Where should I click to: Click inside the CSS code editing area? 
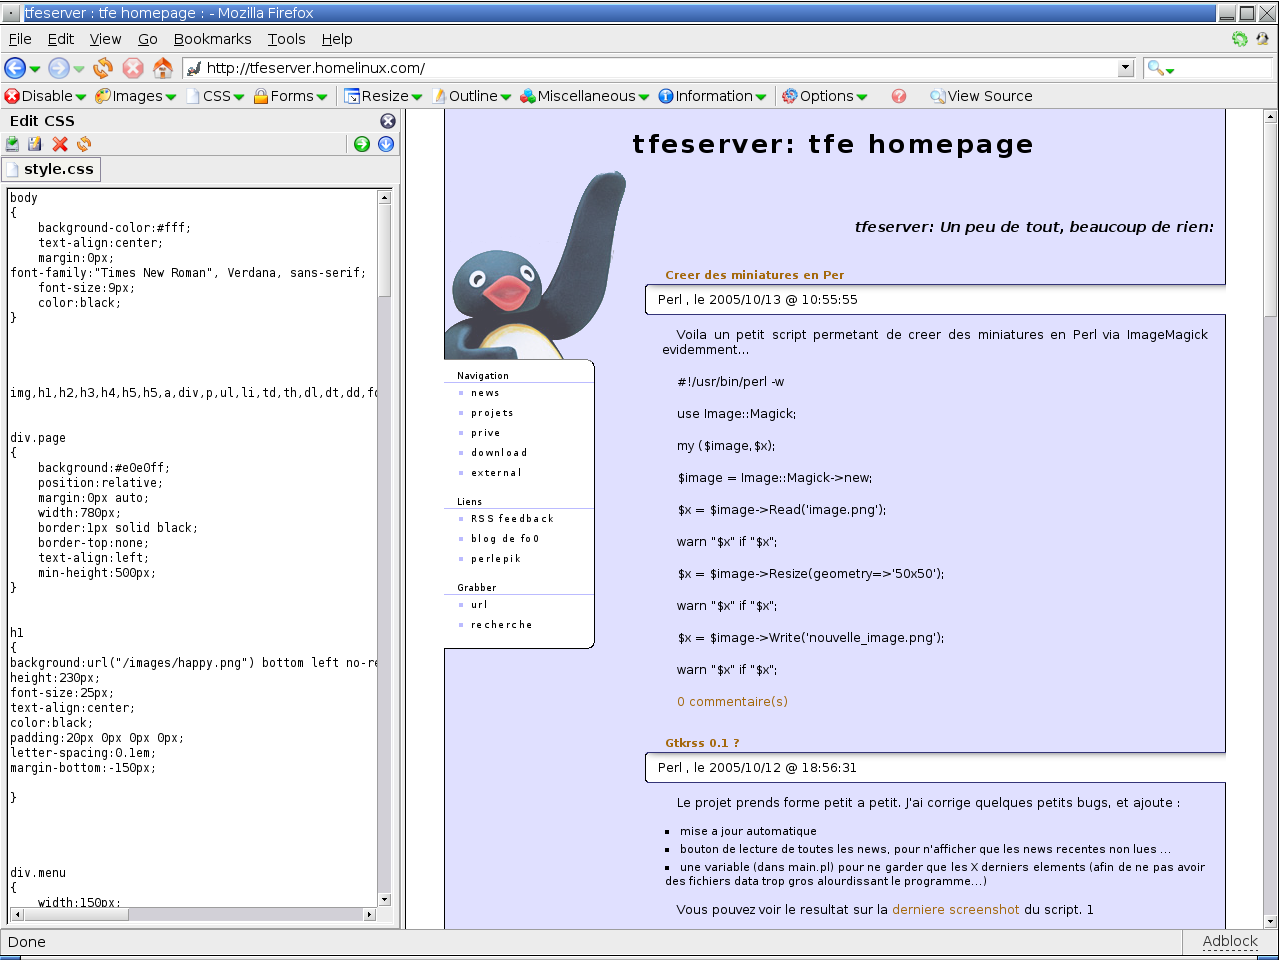[193, 548]
